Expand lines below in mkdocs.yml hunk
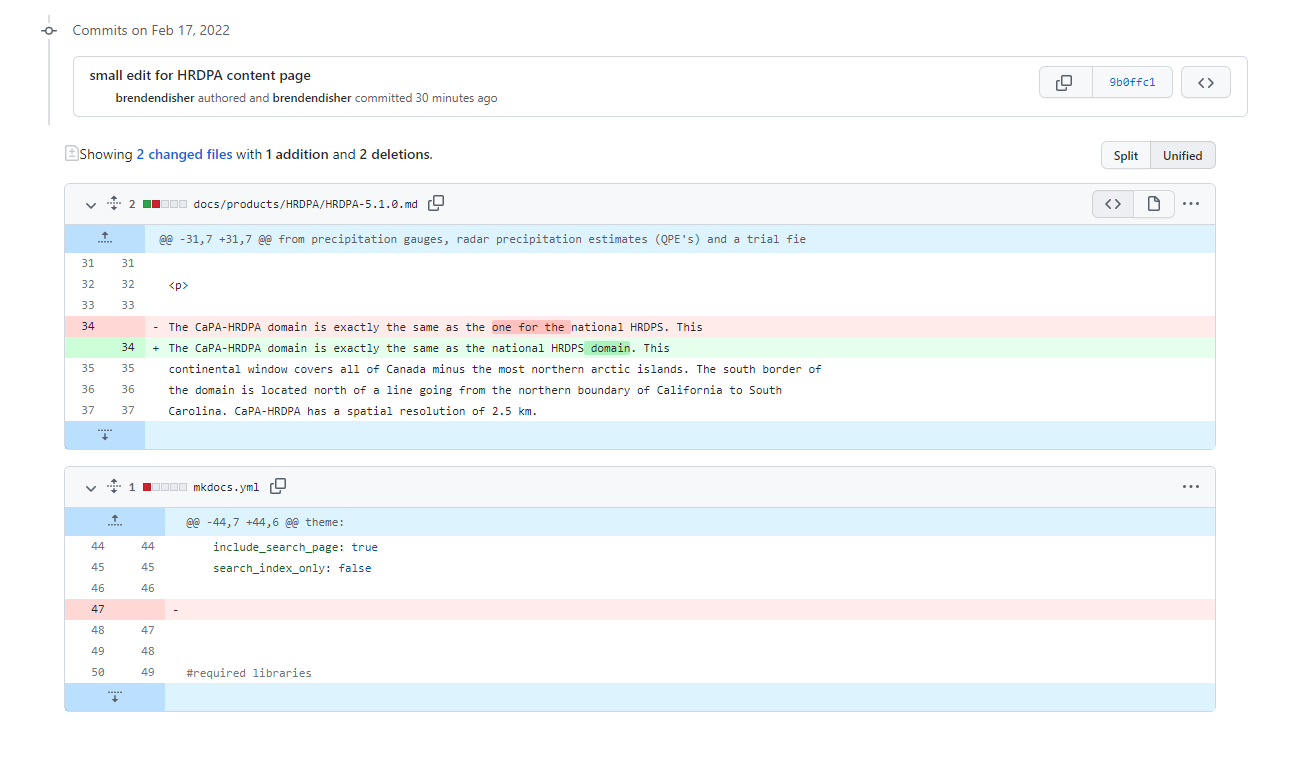 (114, 697)
